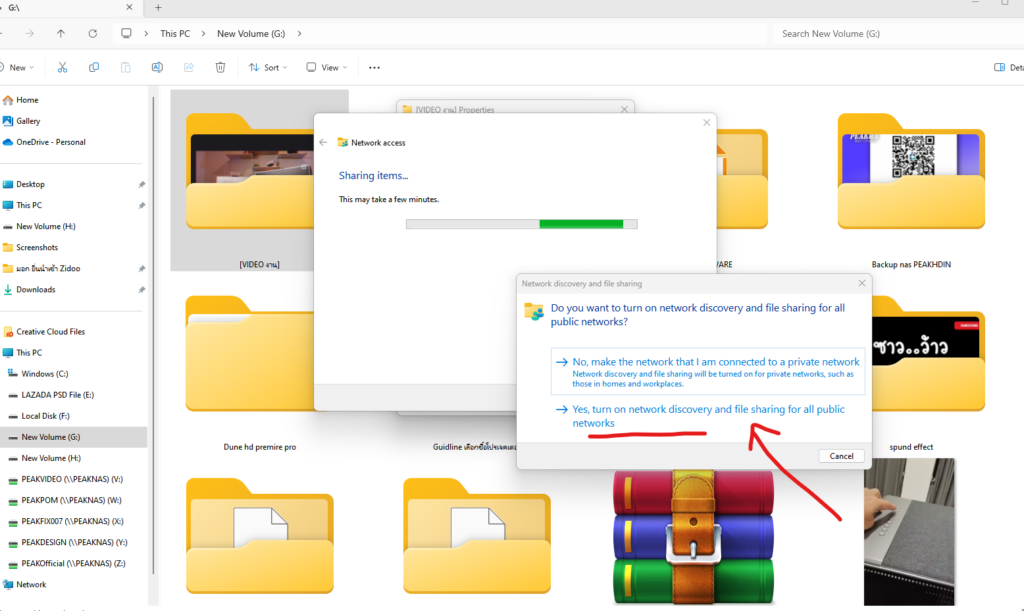Click the Sharing items progress bar

(x=521, y=224)
